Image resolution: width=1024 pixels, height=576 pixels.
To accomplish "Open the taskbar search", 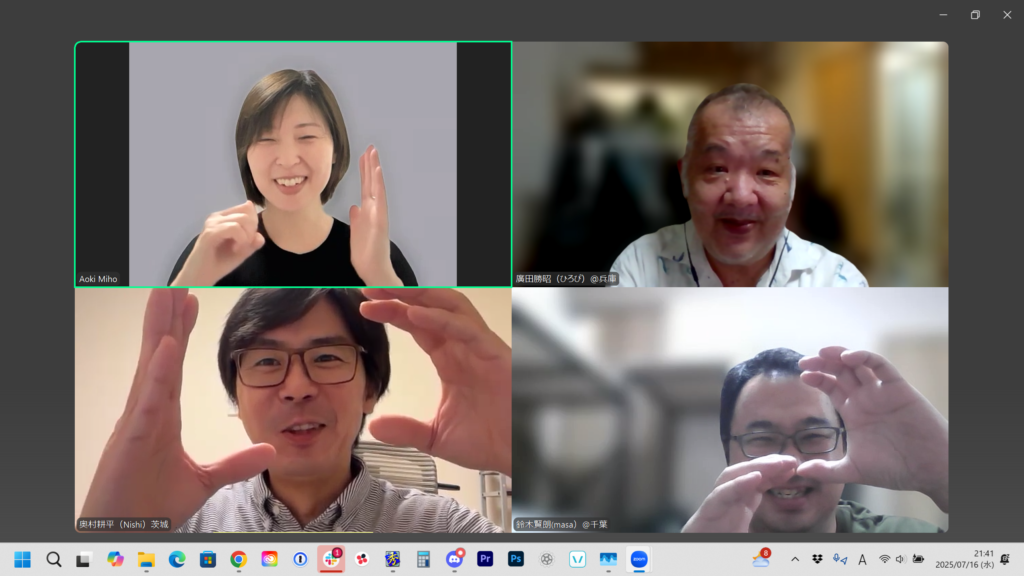I will tap(54, 559).
